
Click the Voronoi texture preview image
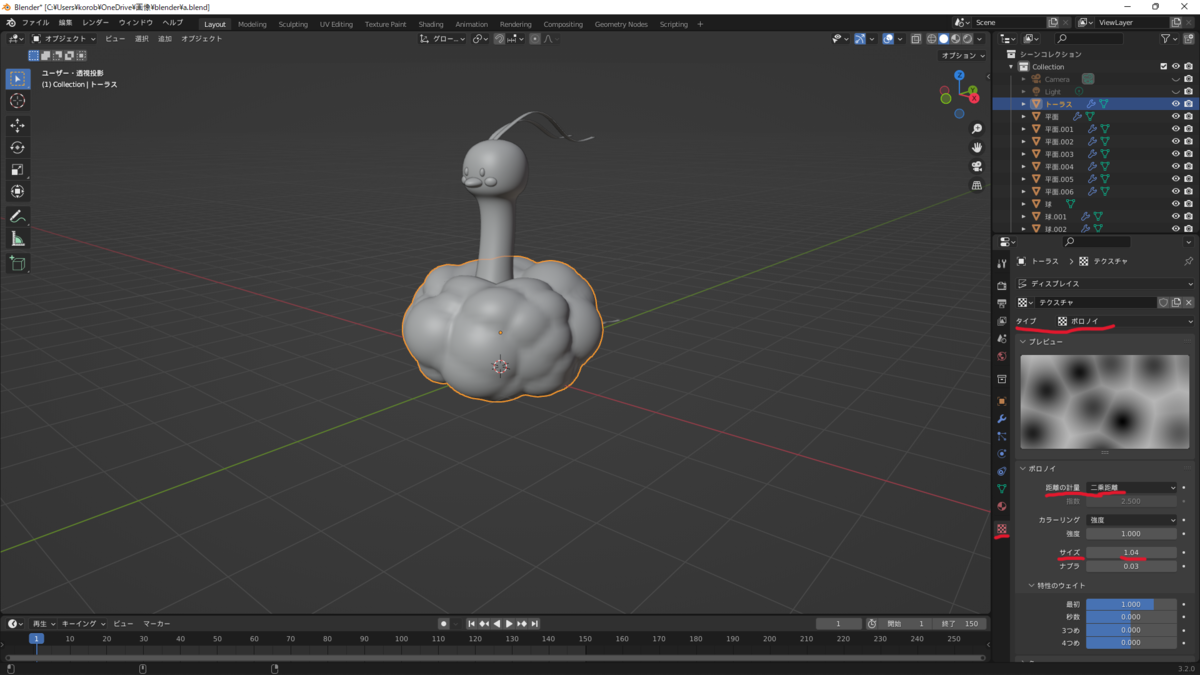coord(1105,401)
